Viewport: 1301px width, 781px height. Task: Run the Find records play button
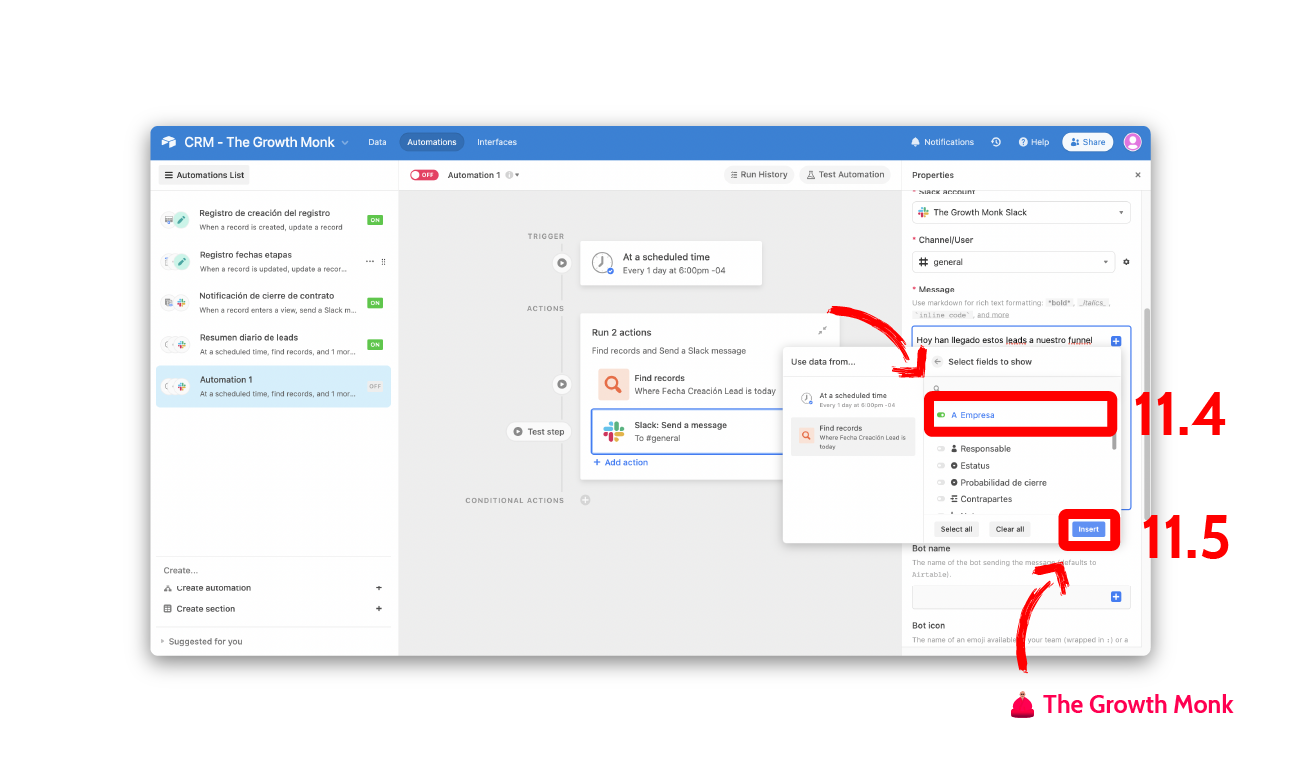562,384
